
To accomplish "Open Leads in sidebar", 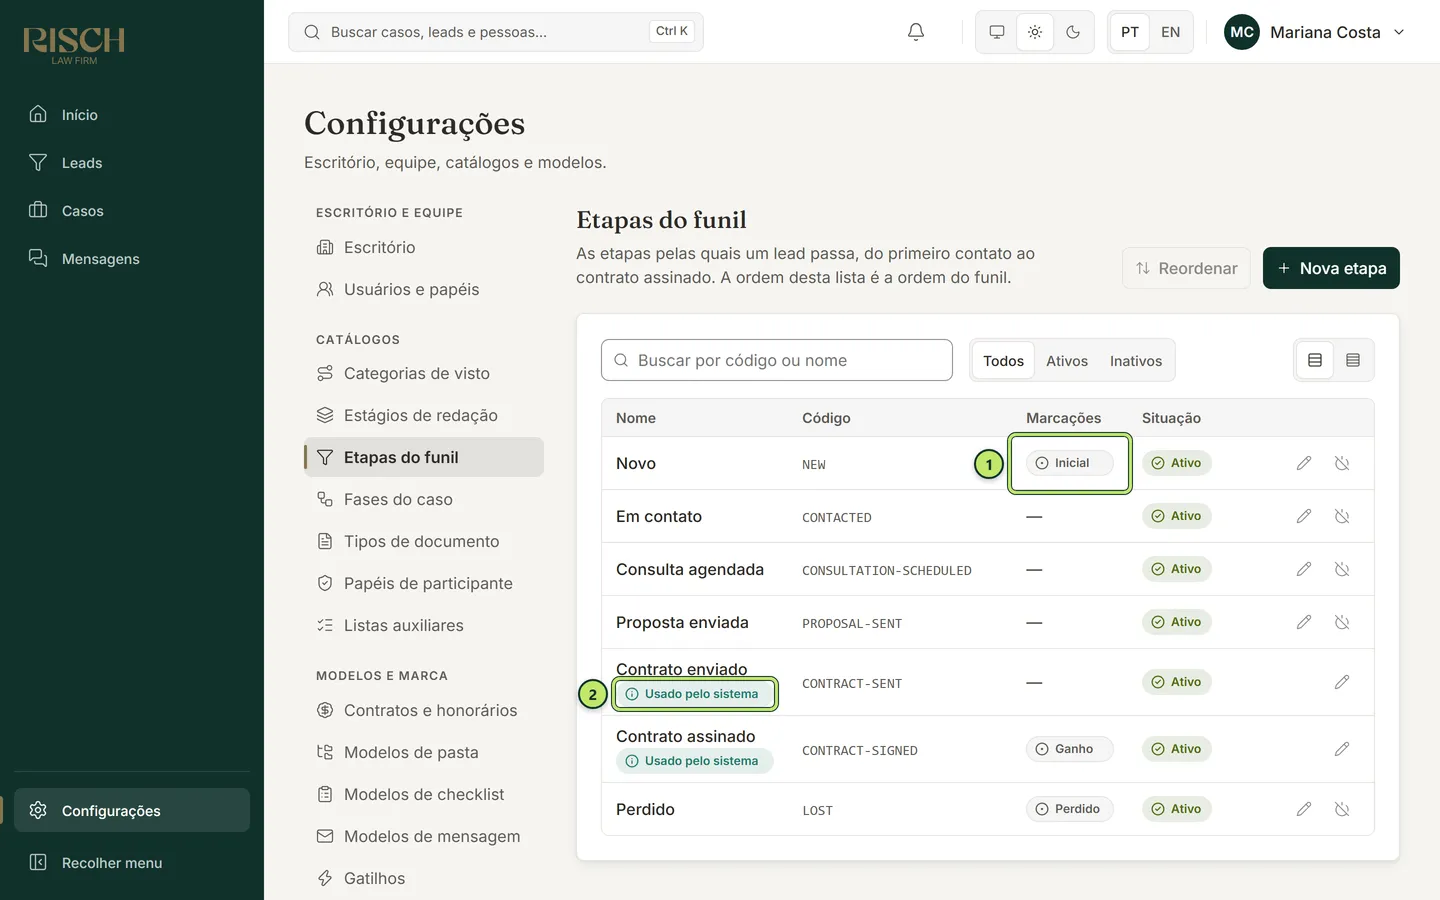I will point(132,163).
